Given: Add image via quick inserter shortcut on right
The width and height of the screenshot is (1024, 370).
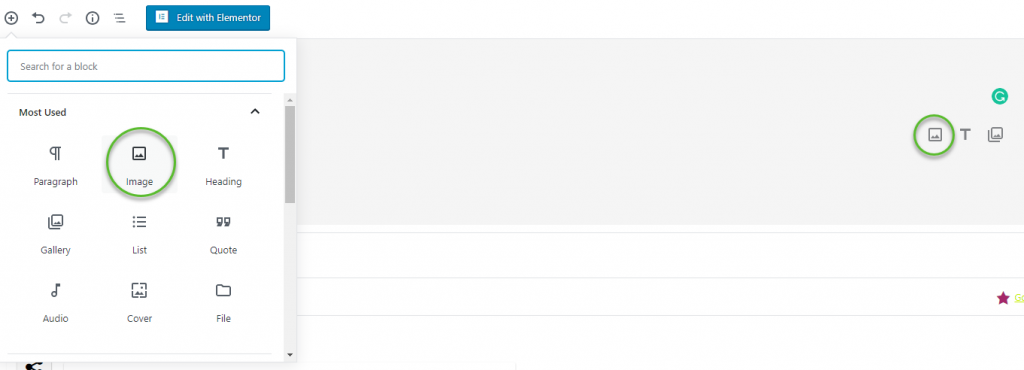Looking at the screenshot, I should 935,135.
